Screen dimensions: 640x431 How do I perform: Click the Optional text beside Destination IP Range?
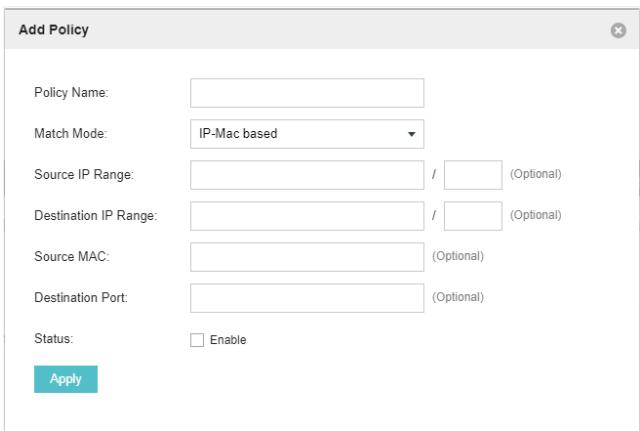pyautogui.click(x=536, y=215)
